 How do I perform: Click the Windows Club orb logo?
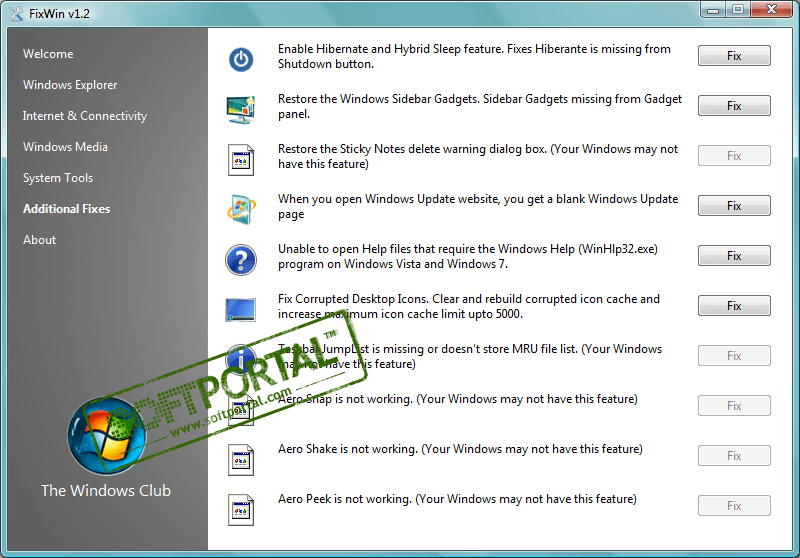coord(107,436)
